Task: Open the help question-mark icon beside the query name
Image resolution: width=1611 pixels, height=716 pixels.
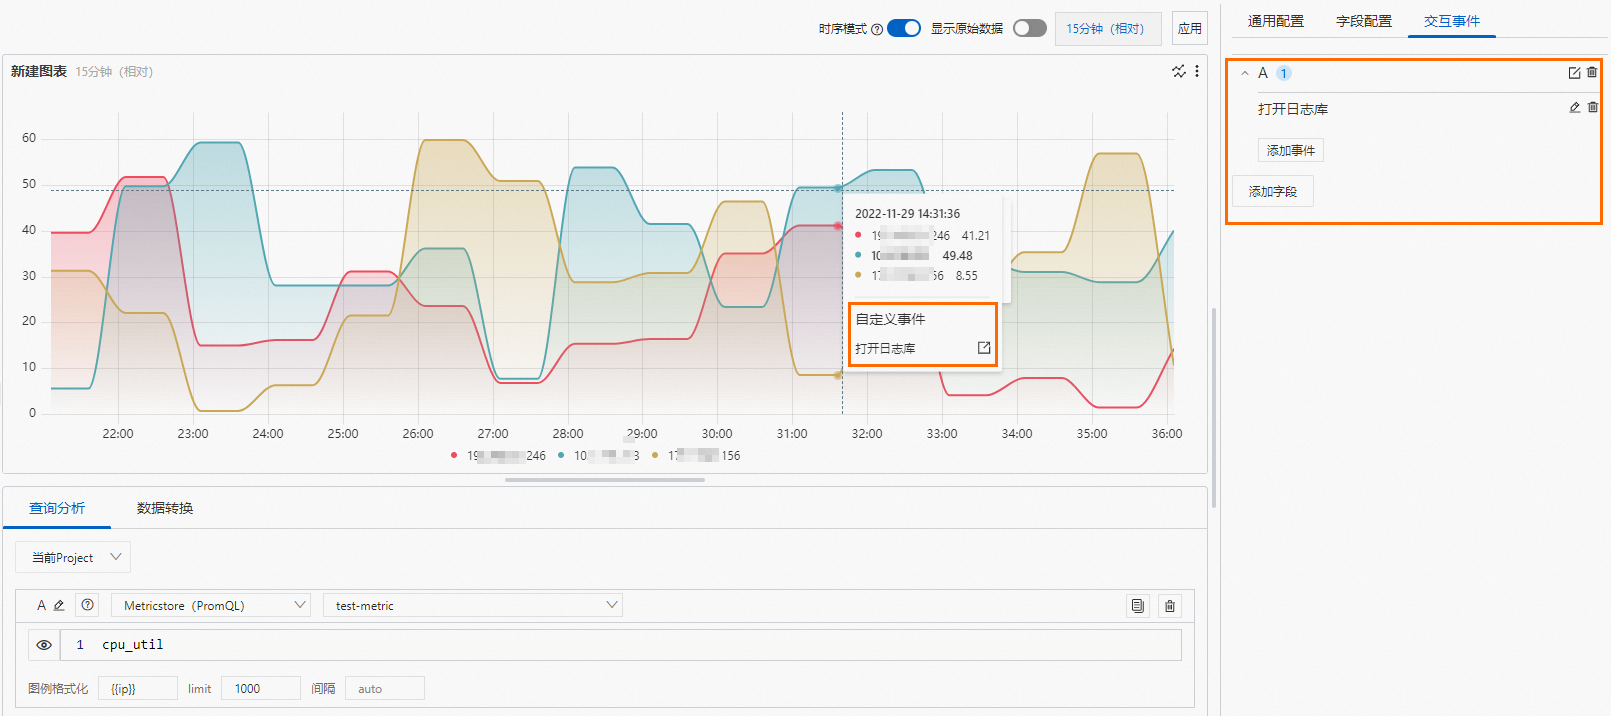Action: coord(88,605)
